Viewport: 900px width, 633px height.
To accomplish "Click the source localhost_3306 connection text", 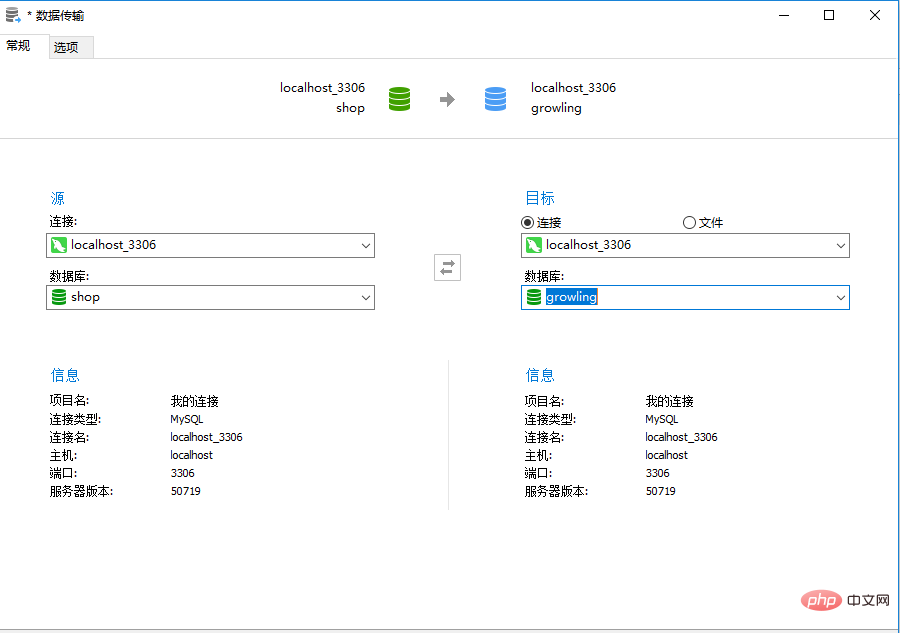I will pos(114,245).
